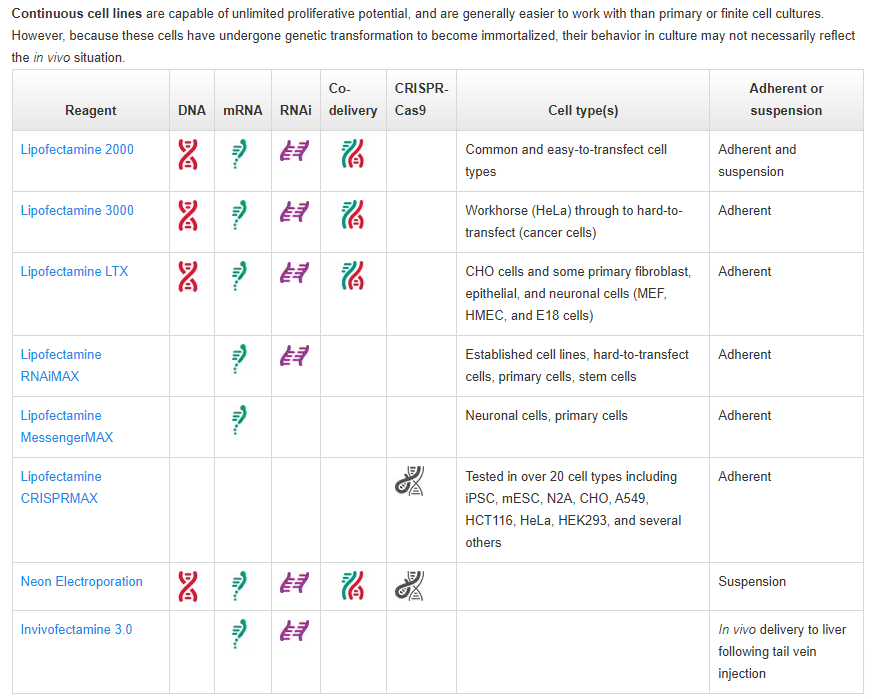872x699 pixels.
Task: Click the Co-delivery icon for Neon Electroporation
Action: pos(353,586)
